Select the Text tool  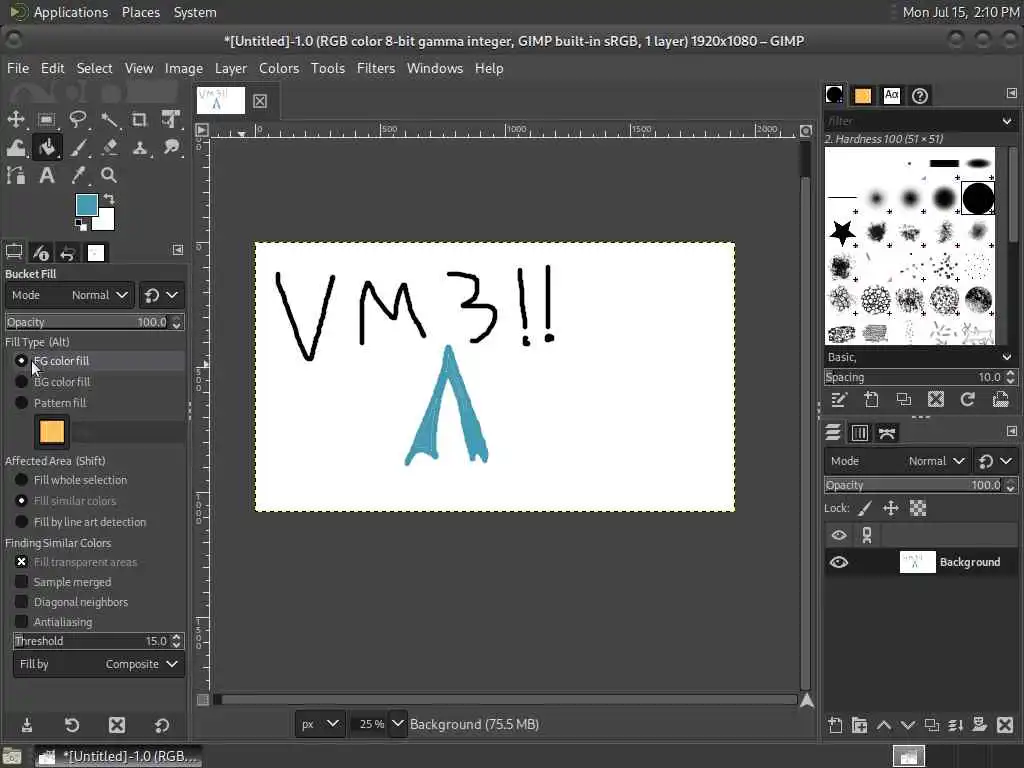pos(46,175)
